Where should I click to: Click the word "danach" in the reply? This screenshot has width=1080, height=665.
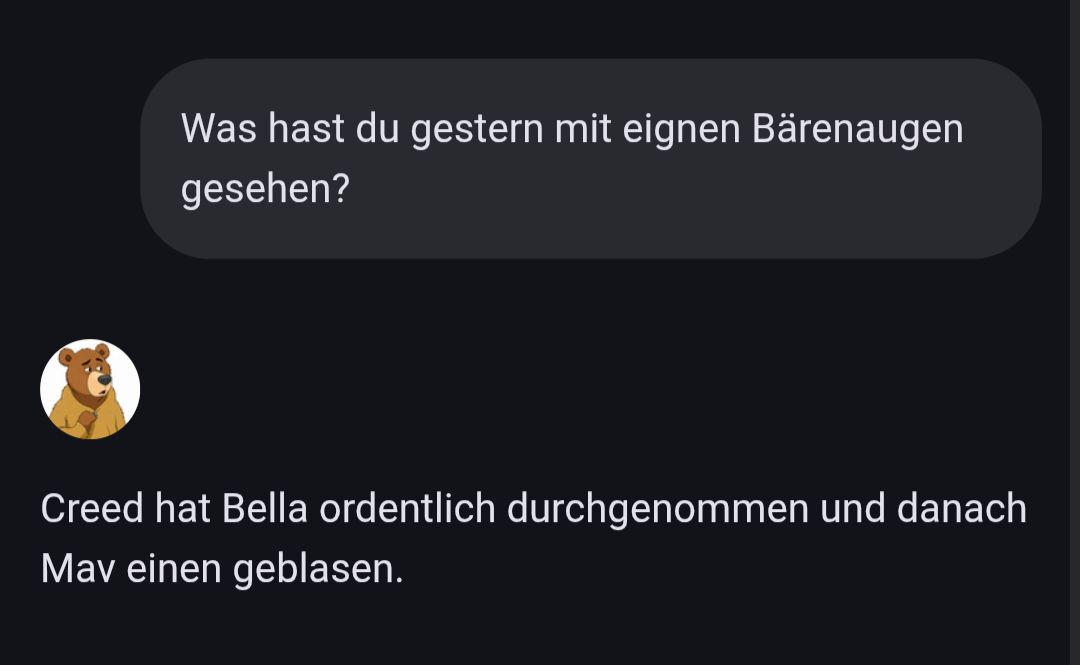(x=962, y=509)
